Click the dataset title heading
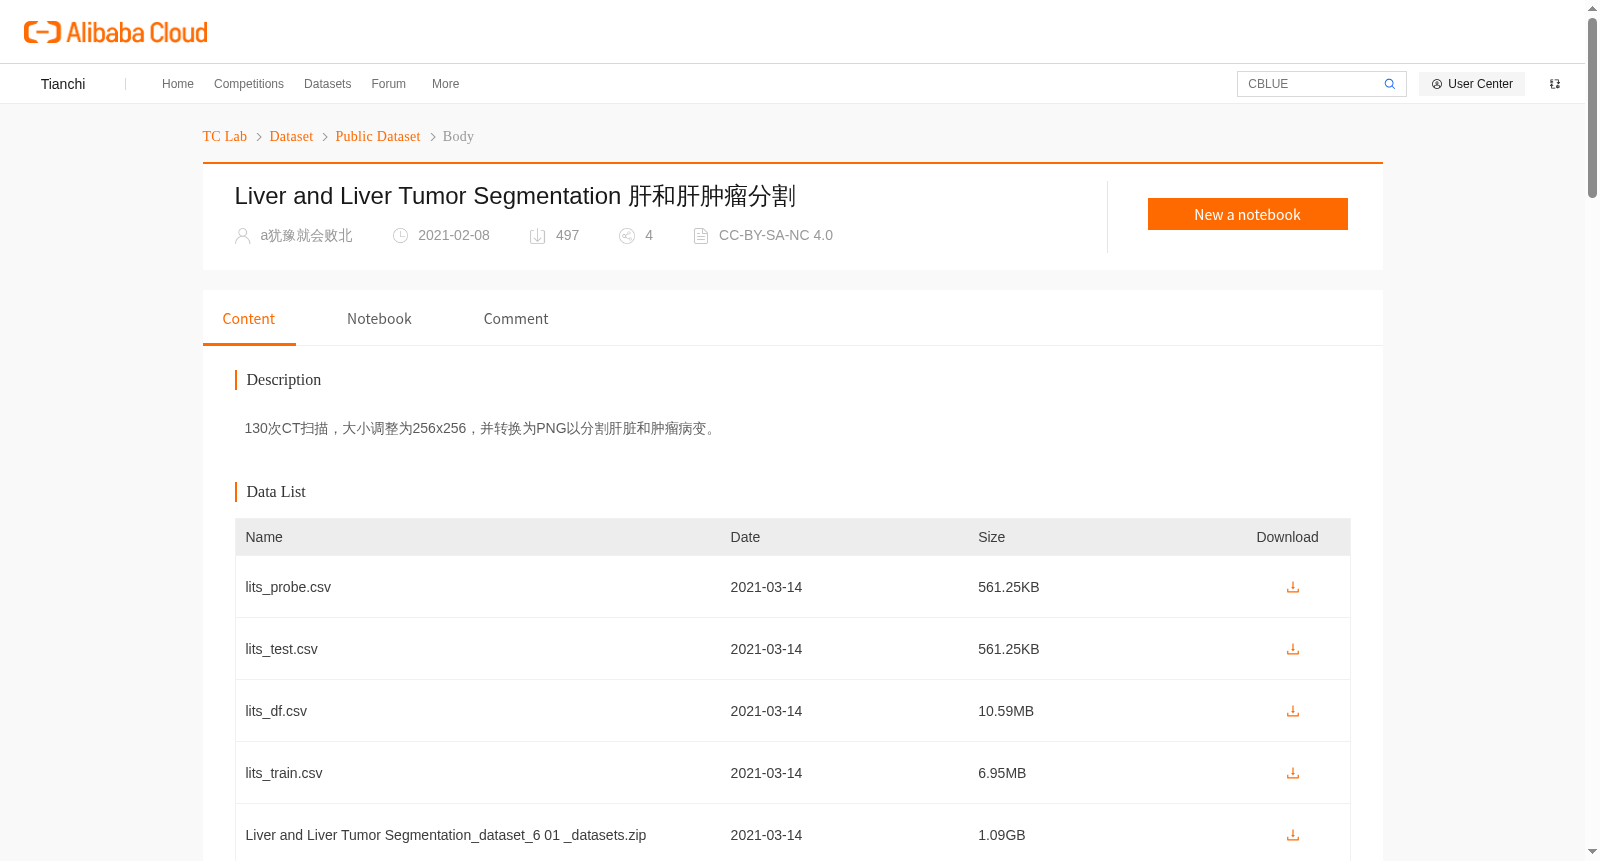Screen dimensions: 1600x861 515,196
